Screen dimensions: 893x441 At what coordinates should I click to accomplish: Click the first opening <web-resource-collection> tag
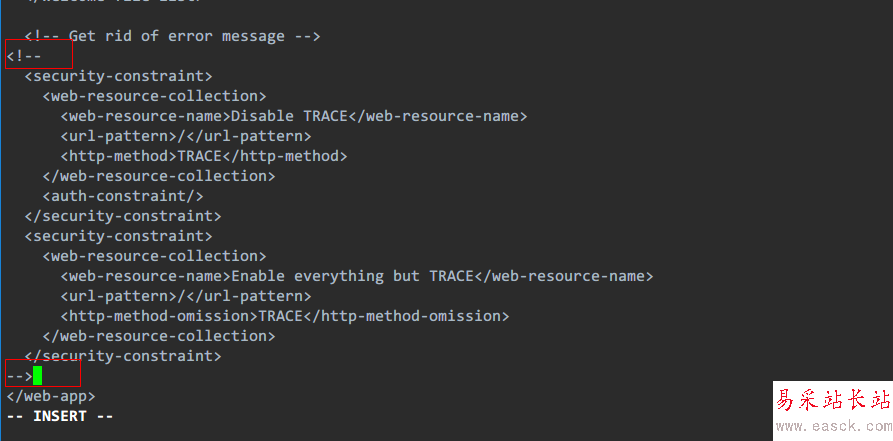154,96
